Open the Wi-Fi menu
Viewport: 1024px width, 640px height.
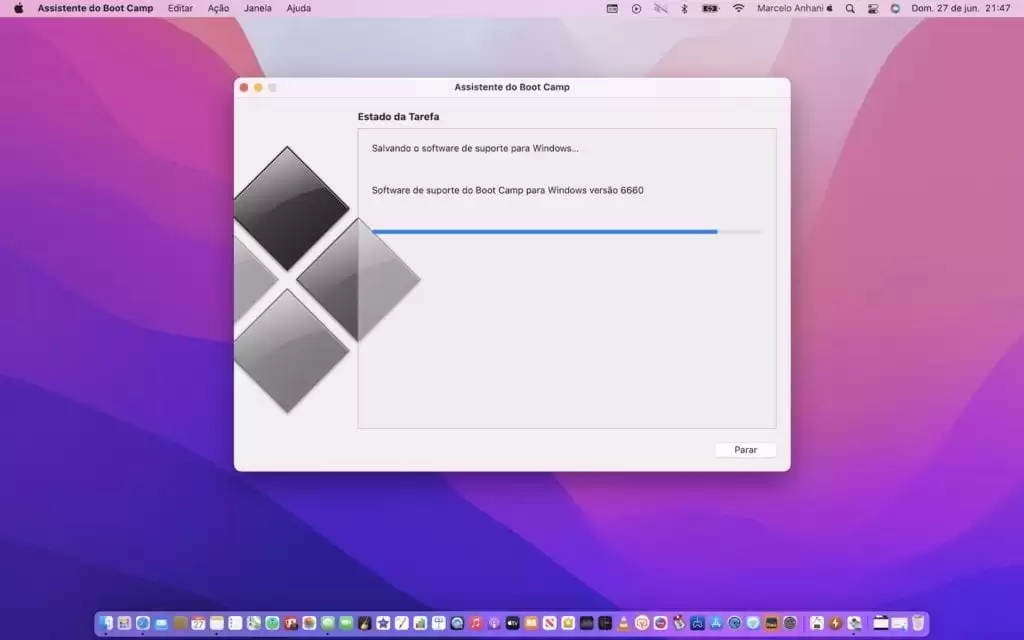[739, 8]
